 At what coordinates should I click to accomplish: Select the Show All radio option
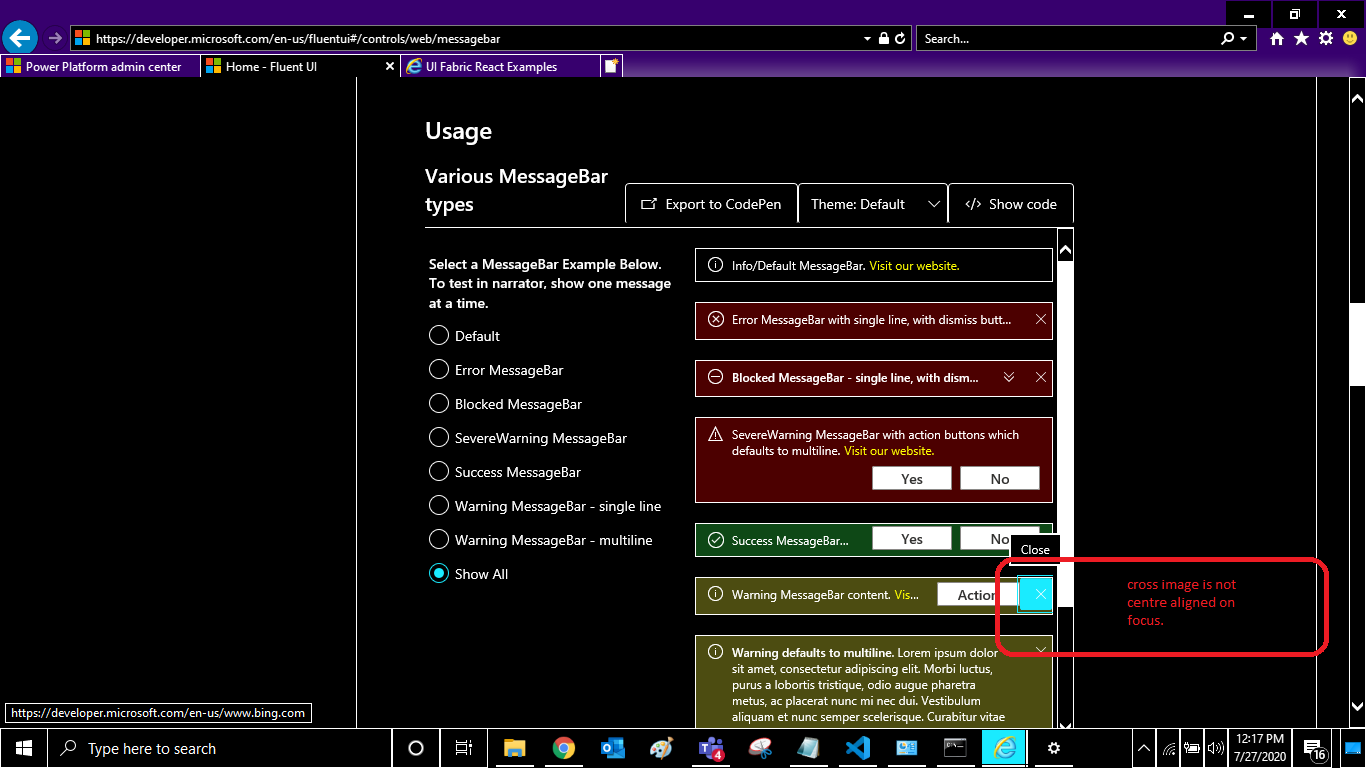click(x=438, y=573)
